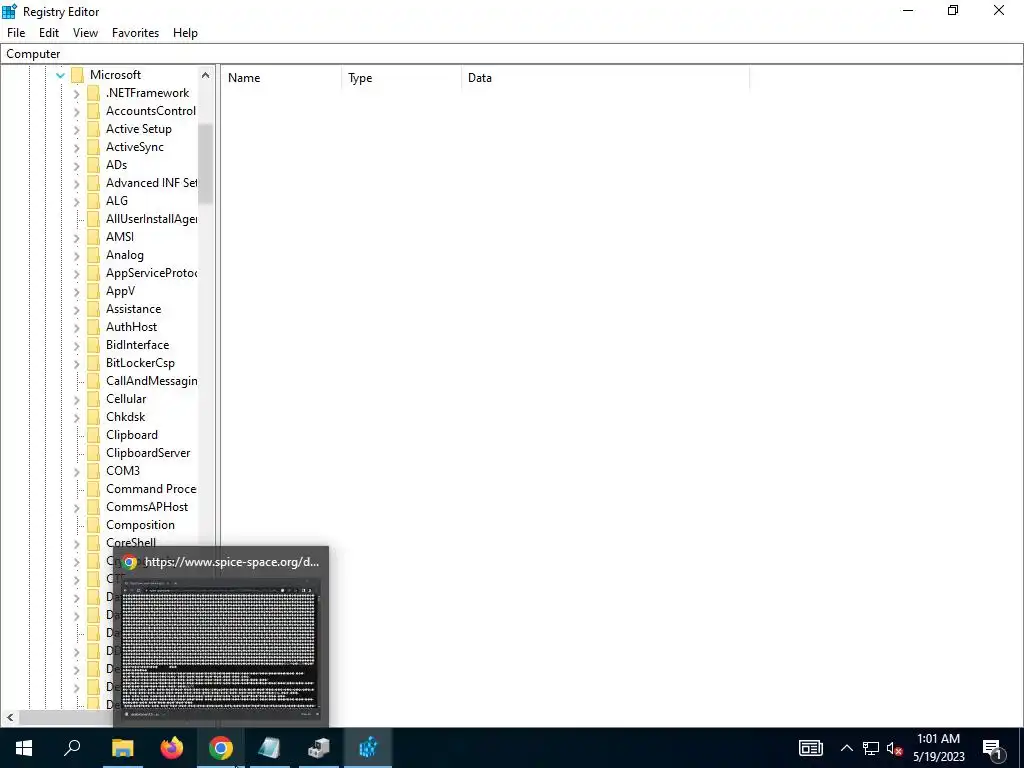Viewport: 1024px width, 768px height.
Task: Select the BidInterface folder icon
Action: 94,345
